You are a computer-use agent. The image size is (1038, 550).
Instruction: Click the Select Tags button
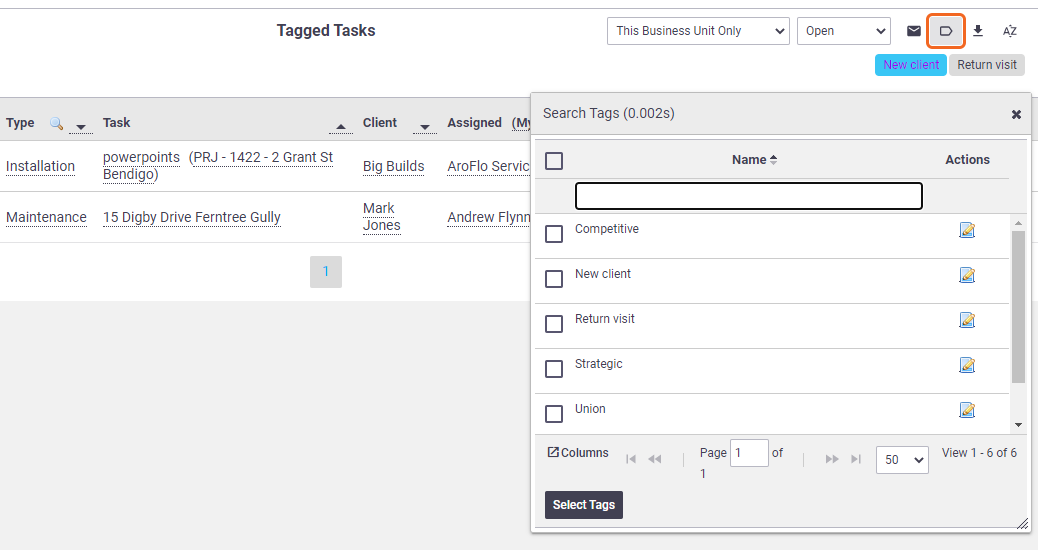point(584,505)
